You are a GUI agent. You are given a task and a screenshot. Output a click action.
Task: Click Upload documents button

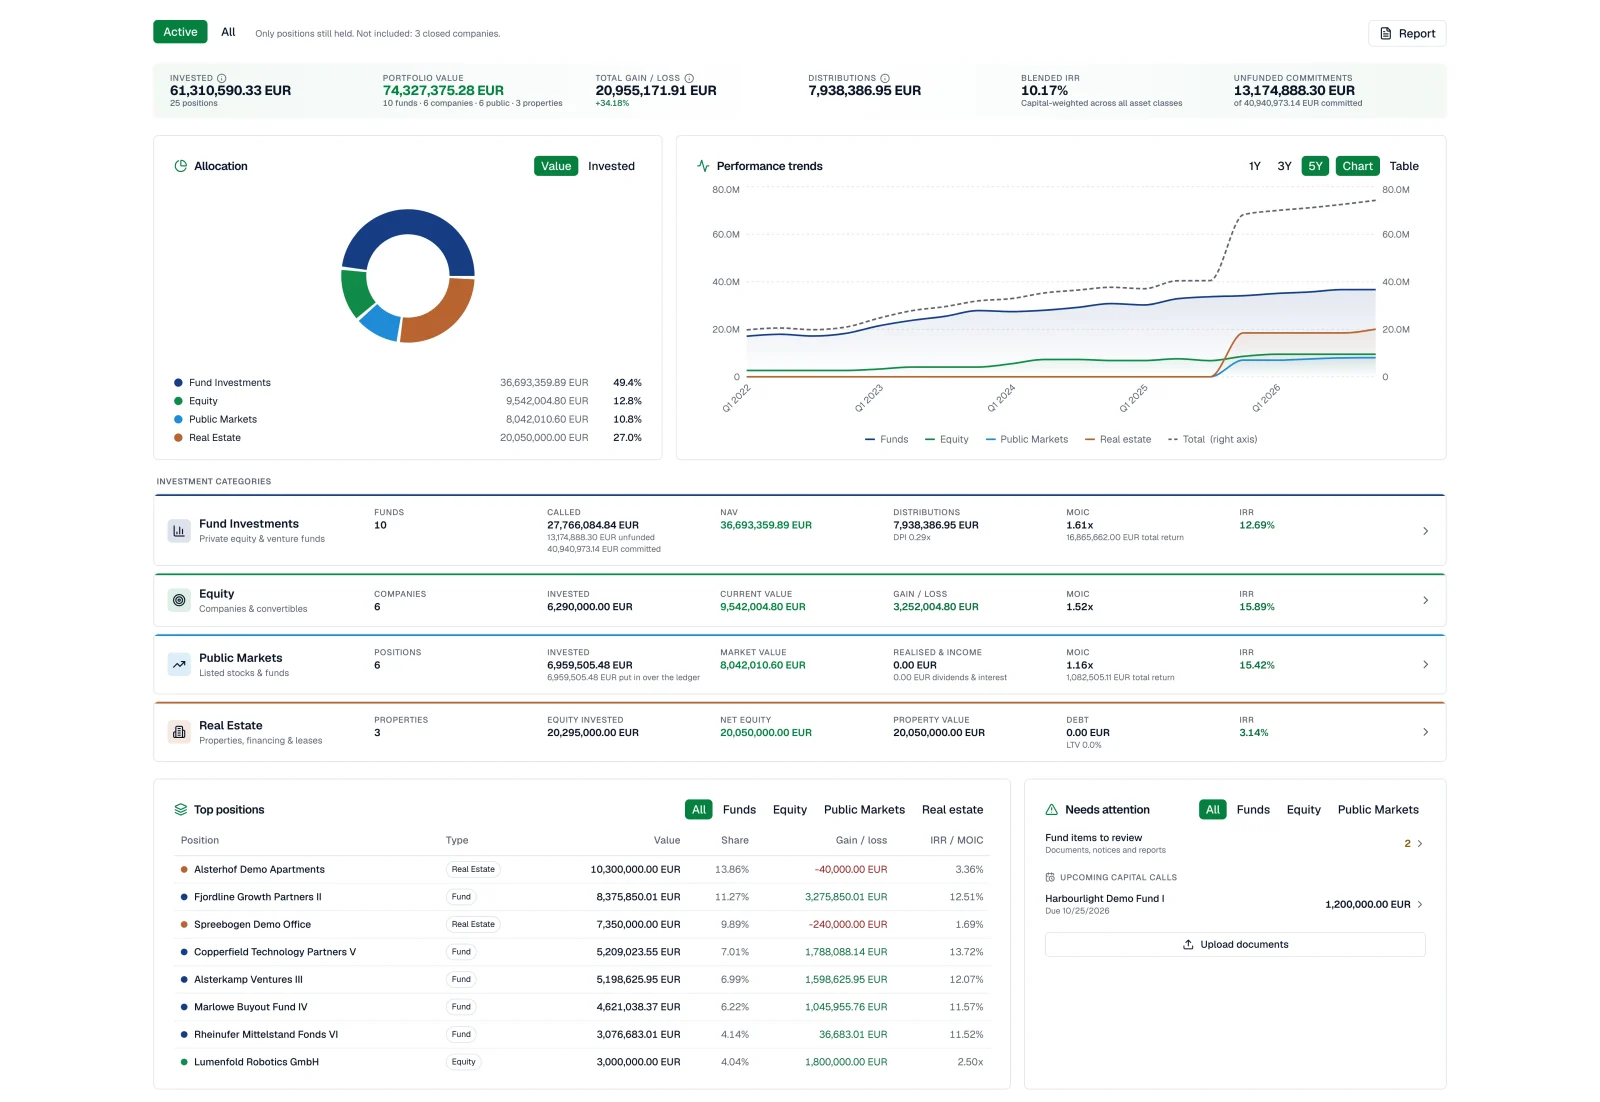[x=1235, y=945]
